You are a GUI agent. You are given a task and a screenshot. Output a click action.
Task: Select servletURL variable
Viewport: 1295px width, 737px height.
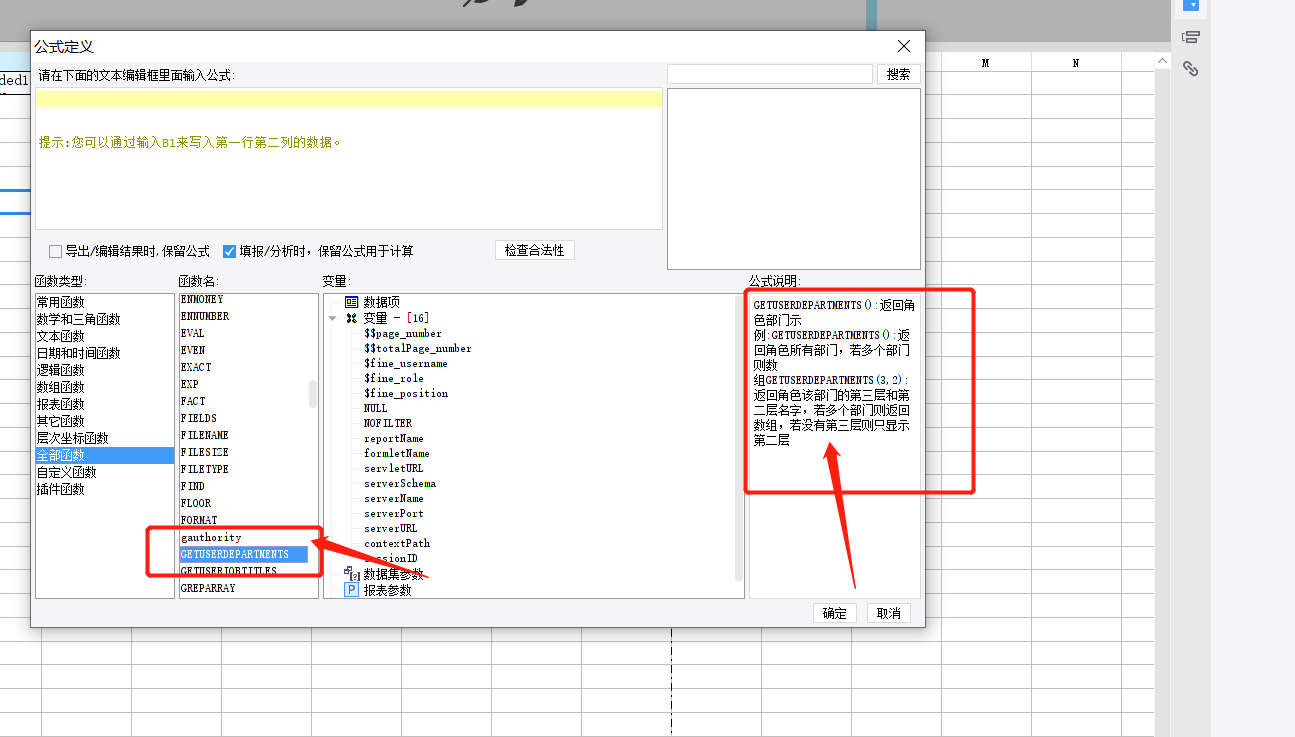393,468
